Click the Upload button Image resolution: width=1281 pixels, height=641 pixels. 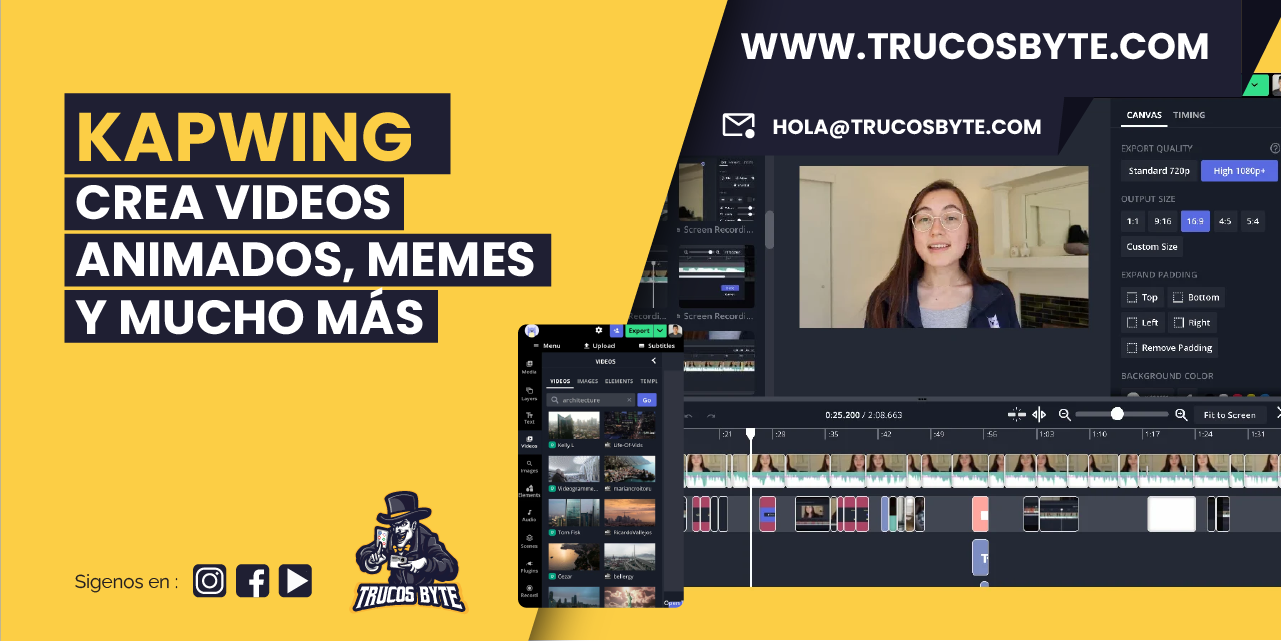(599, 346)
